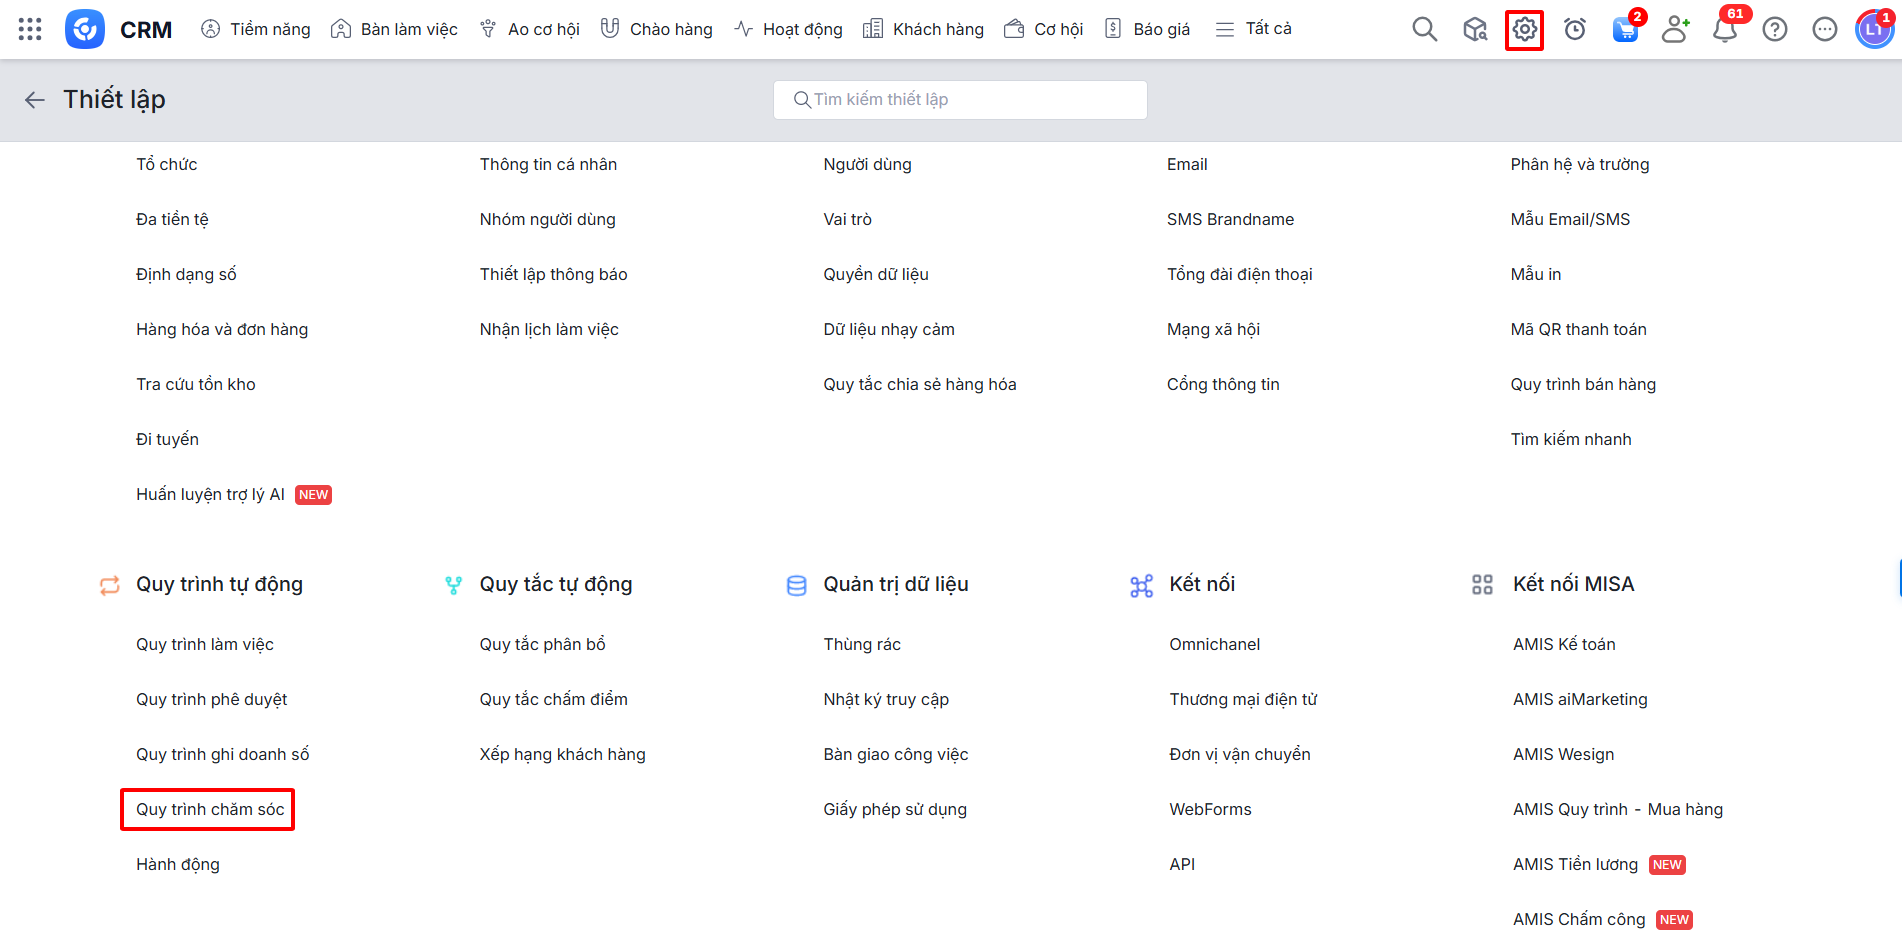Click the back arrow beside Thiết lập

click(35, 100)
